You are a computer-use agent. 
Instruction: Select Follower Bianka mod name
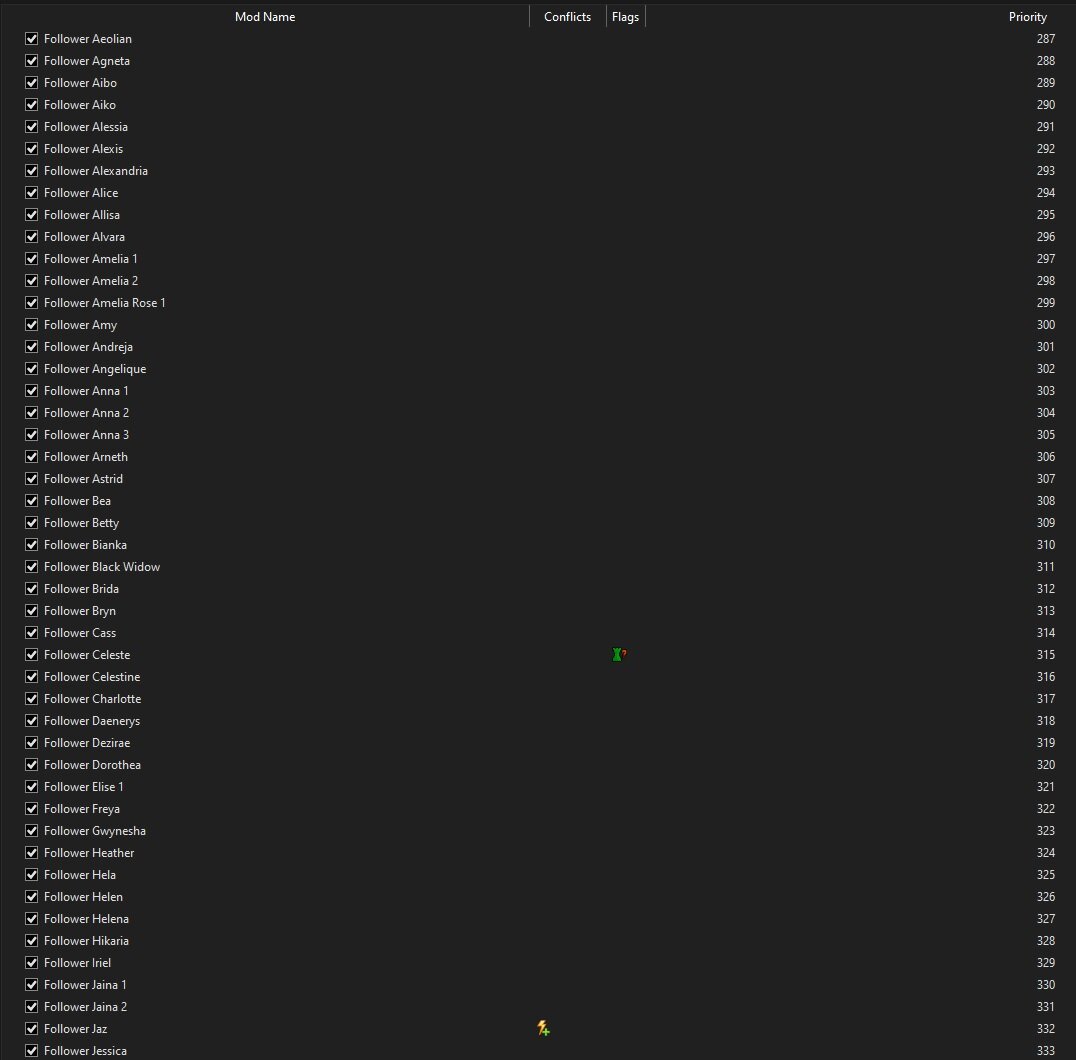coord(85,545)
